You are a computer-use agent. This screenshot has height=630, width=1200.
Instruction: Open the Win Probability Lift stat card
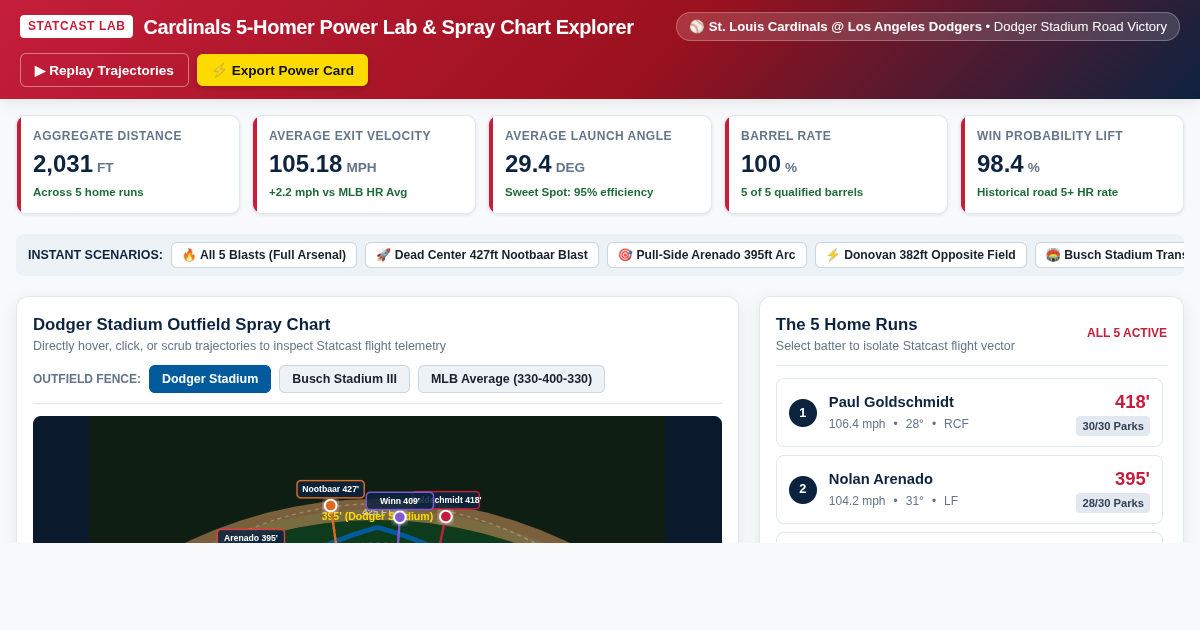(1072, 164)
